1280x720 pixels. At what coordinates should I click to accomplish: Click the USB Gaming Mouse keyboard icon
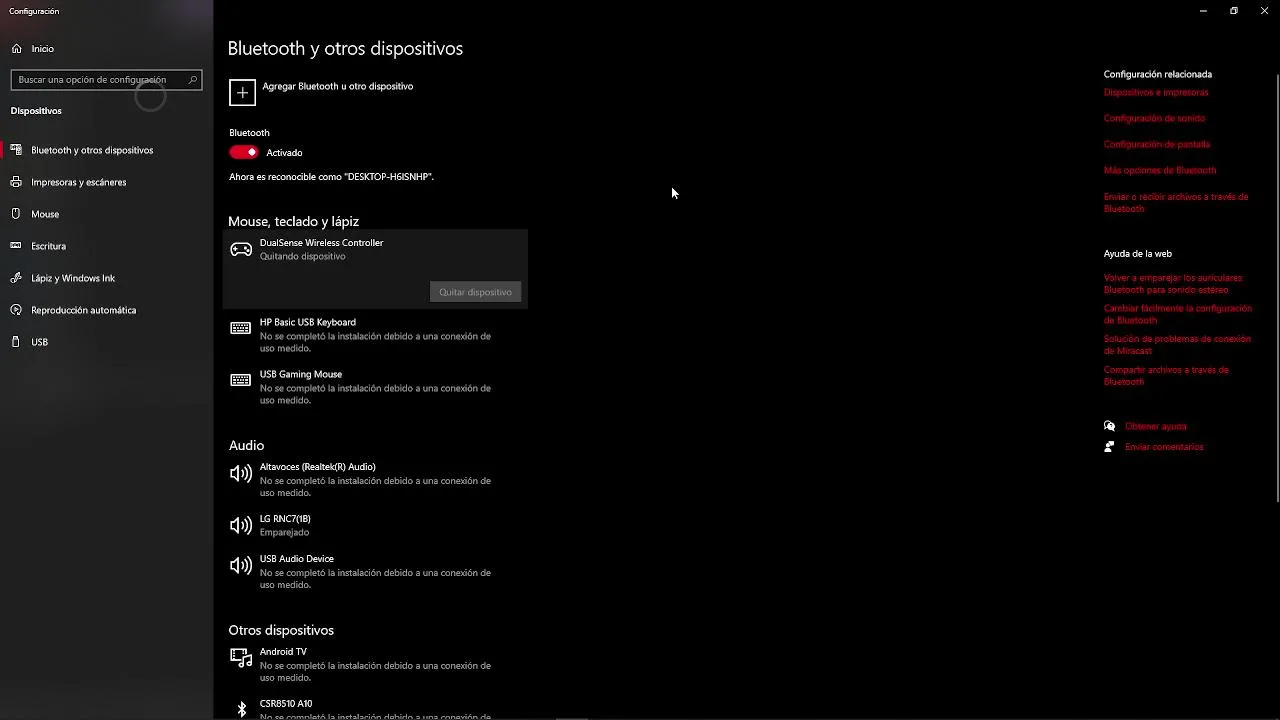[241, 380]
